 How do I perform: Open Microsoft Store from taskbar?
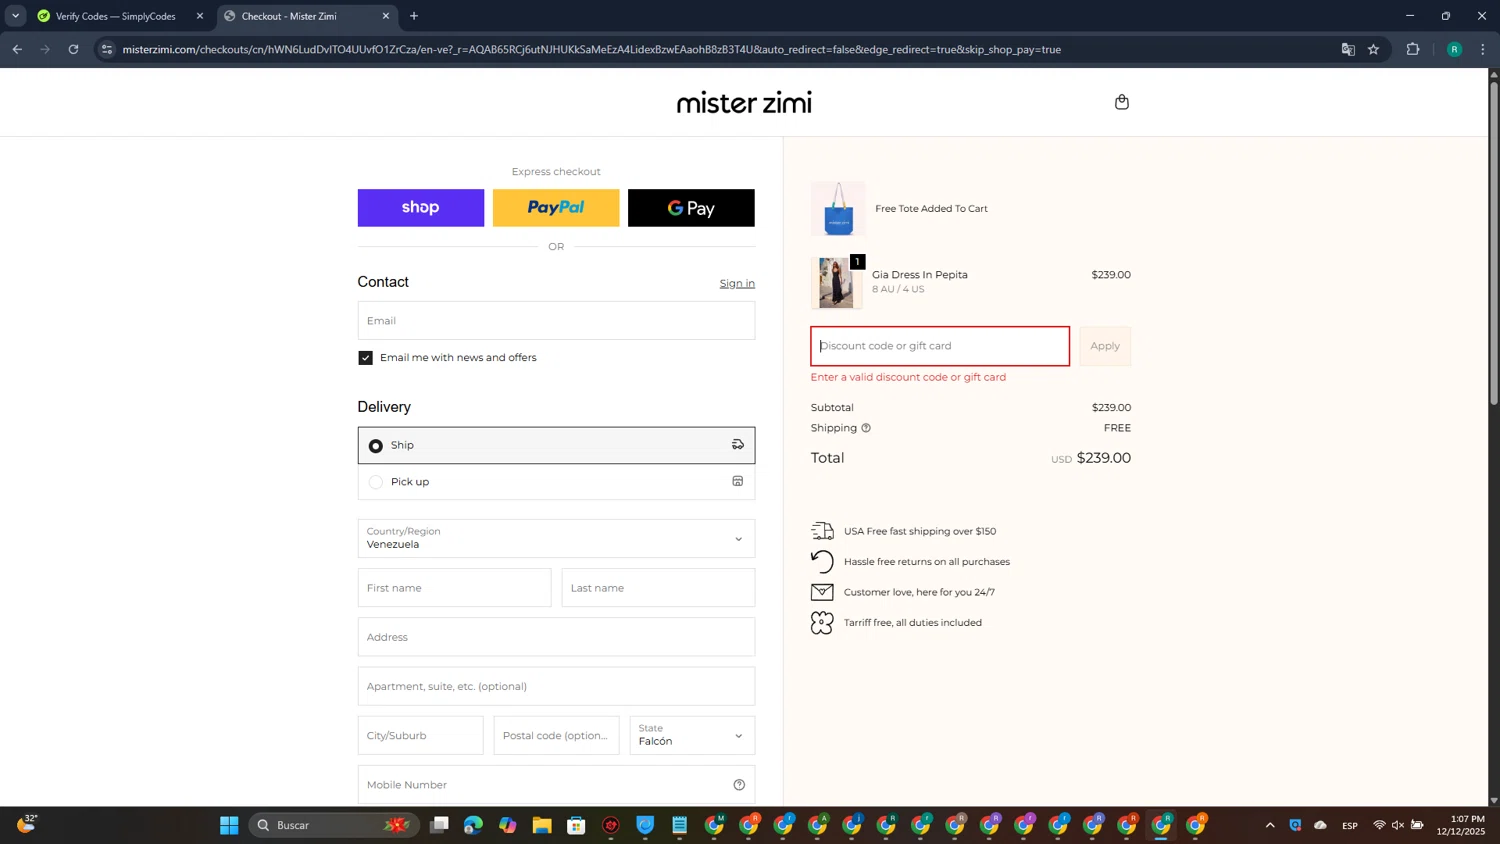[x=576, y=825]
